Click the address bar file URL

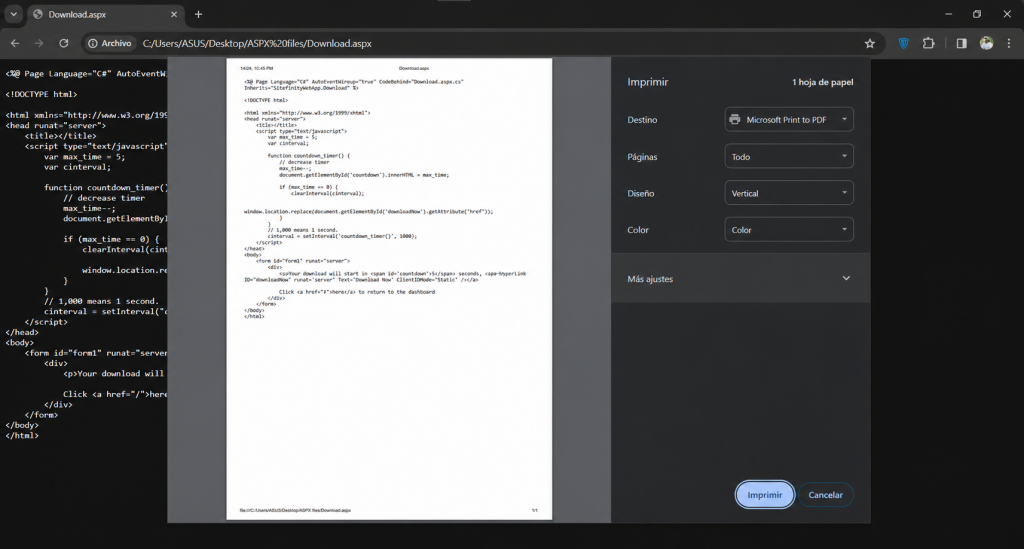257,44
